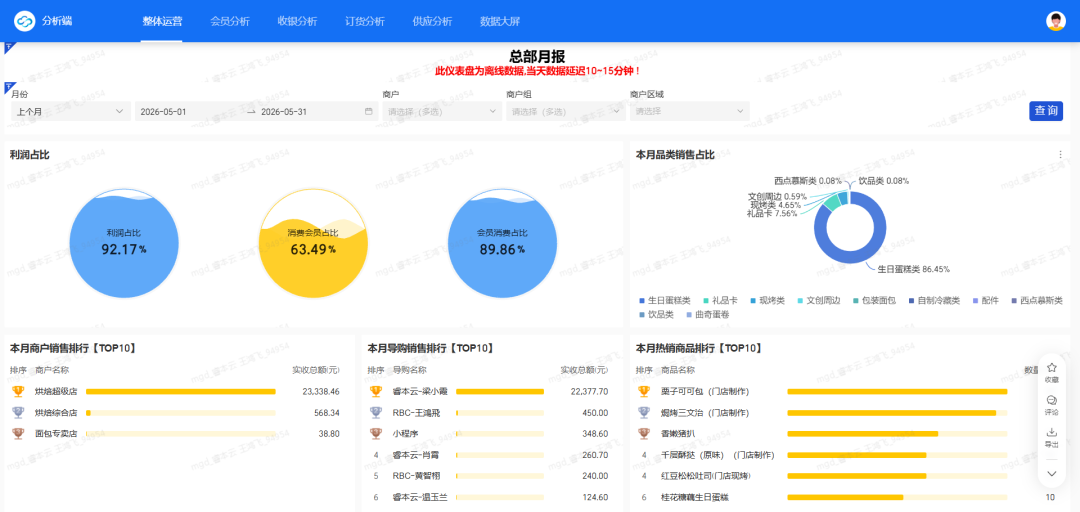Open the date range calendar icon
Screen dimensions: 1080x512
pos(368,111)
